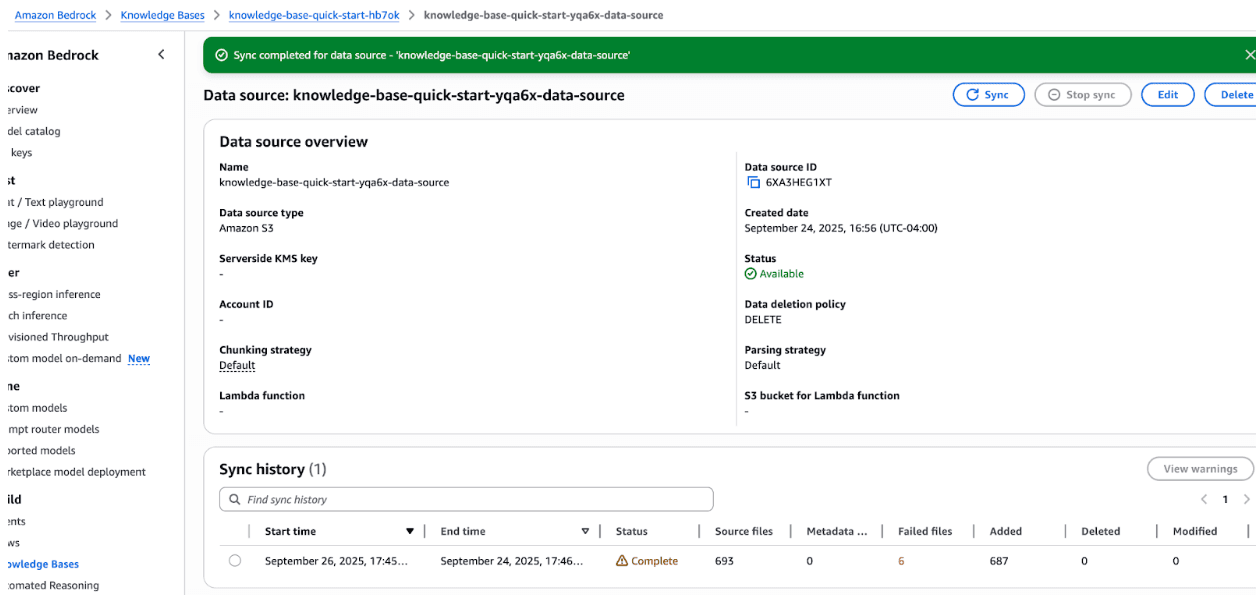Click the View warnings button
Image resolution: width=1260 pixels, height=602 pixels.
point(1200,468)
